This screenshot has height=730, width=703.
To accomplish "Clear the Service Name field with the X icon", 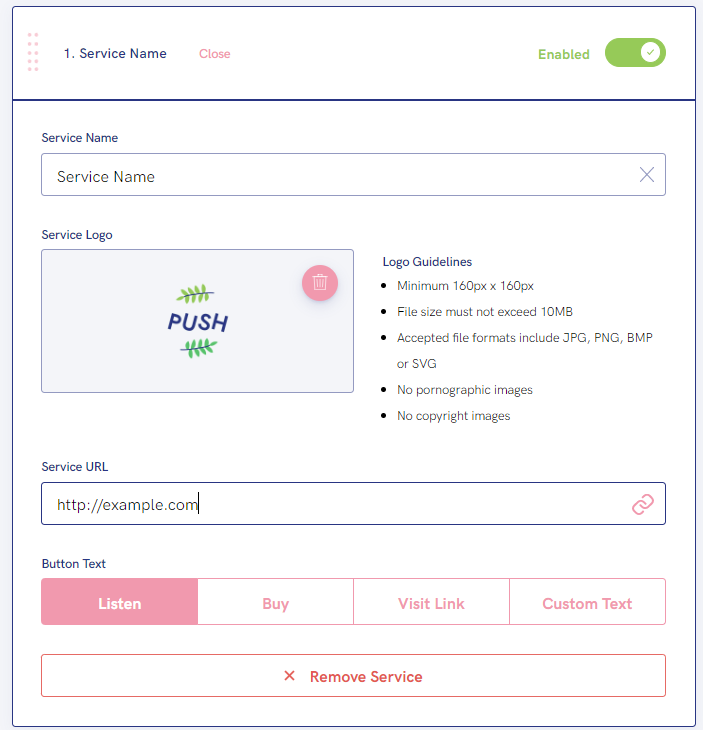I will point(647,175).
